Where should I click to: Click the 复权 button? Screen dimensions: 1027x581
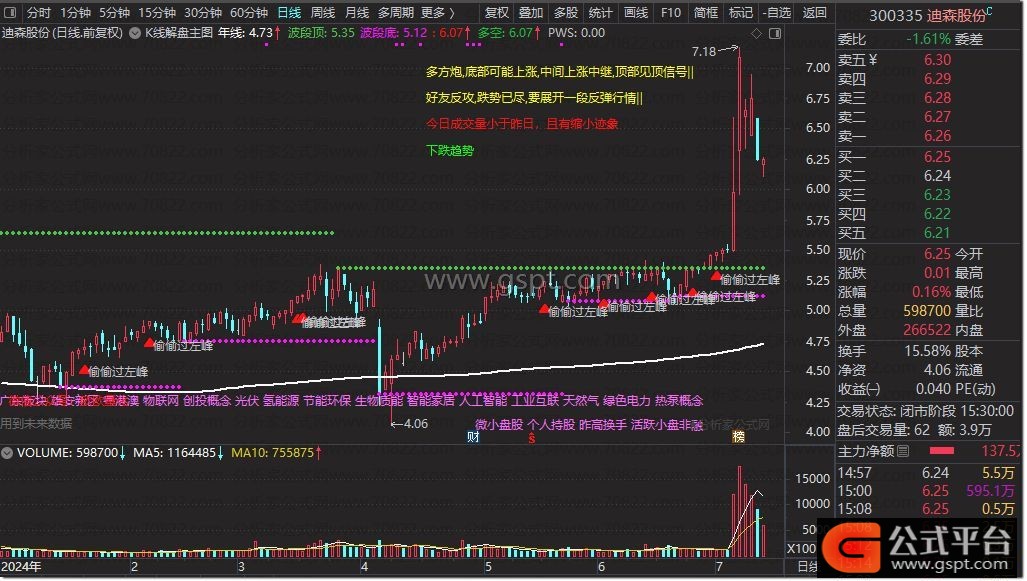(496, 12)
